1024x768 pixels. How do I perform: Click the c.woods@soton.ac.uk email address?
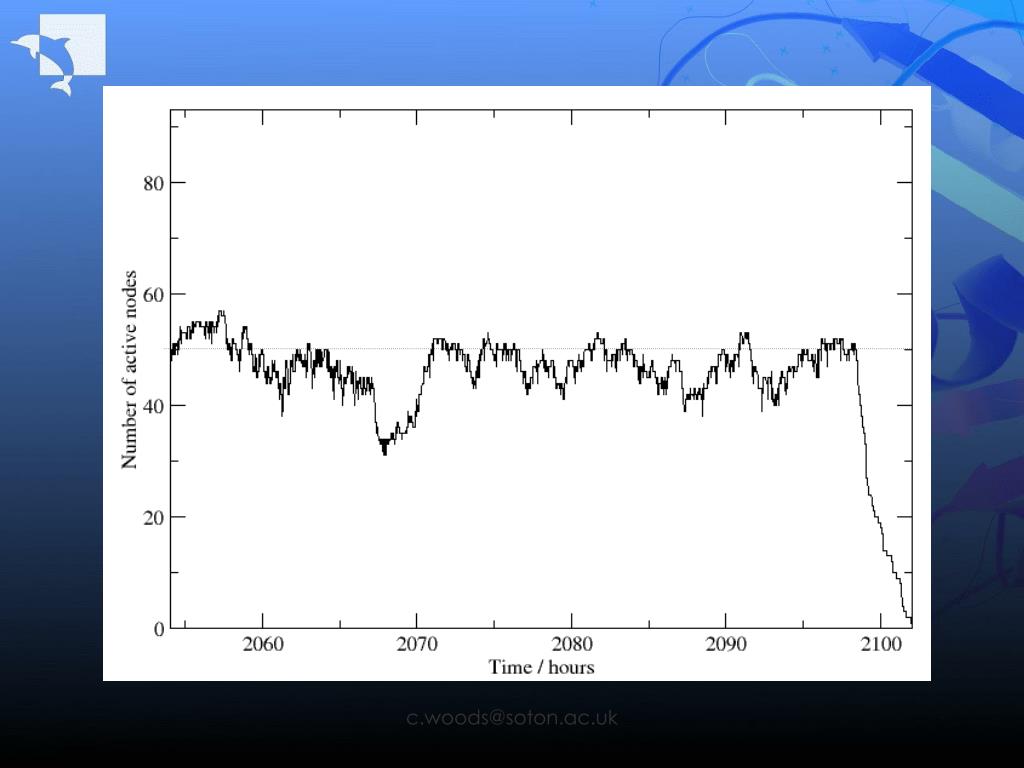[x=512, y=717]
